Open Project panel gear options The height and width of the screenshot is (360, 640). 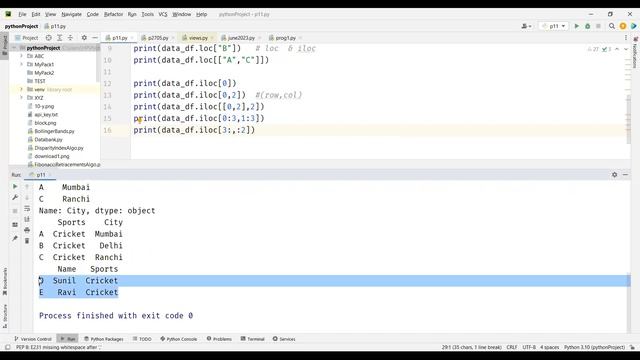(x=84, y=38)
